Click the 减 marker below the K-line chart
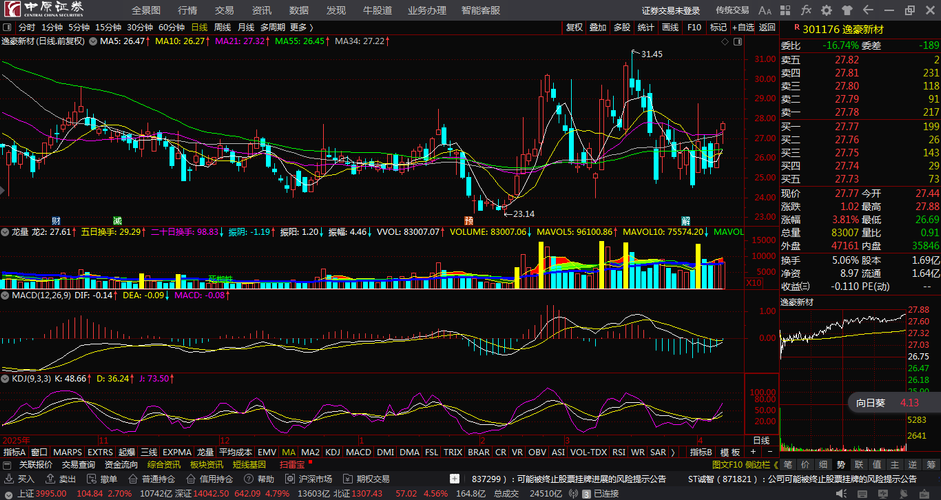Screen dimensions: 941x500 117,219
